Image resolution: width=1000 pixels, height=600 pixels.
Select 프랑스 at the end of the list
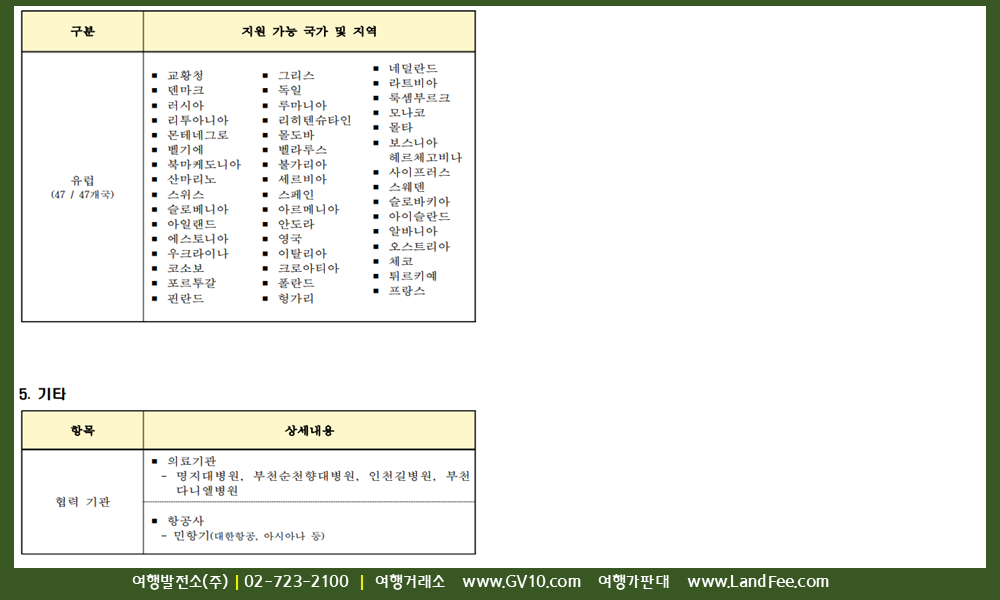pyautogui.click(x=406, y=291)
